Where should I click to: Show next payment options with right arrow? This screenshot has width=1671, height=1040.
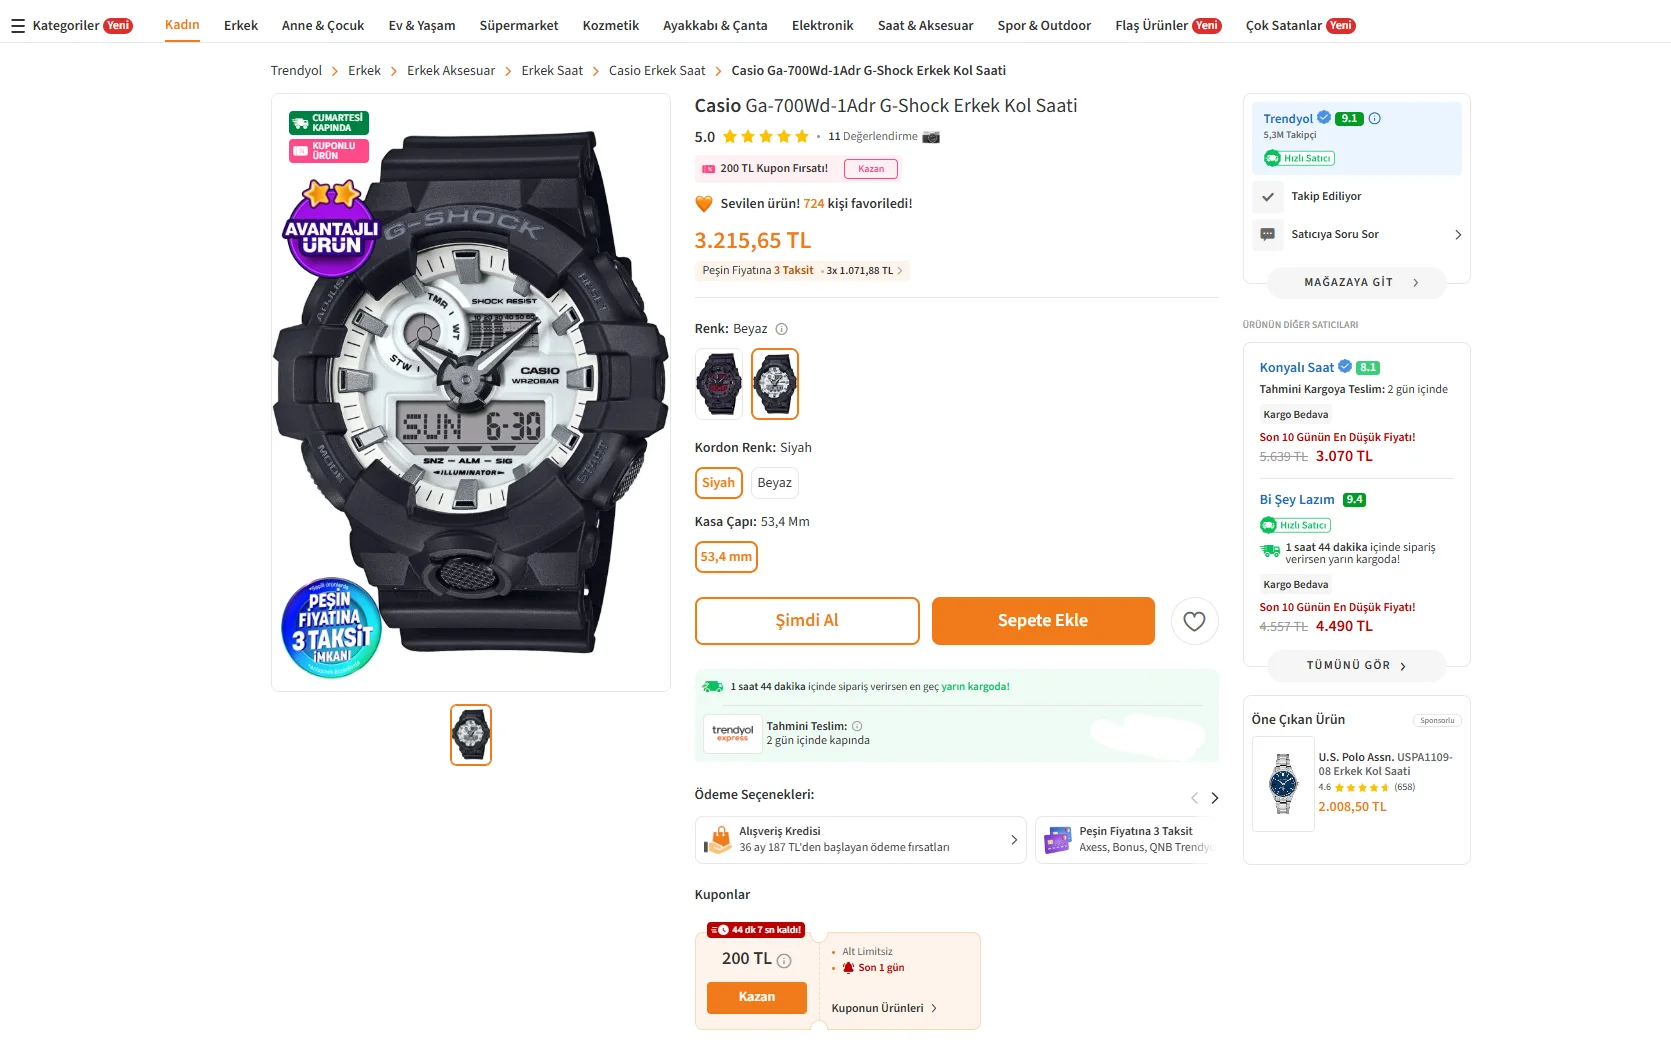pos(1215,798)
